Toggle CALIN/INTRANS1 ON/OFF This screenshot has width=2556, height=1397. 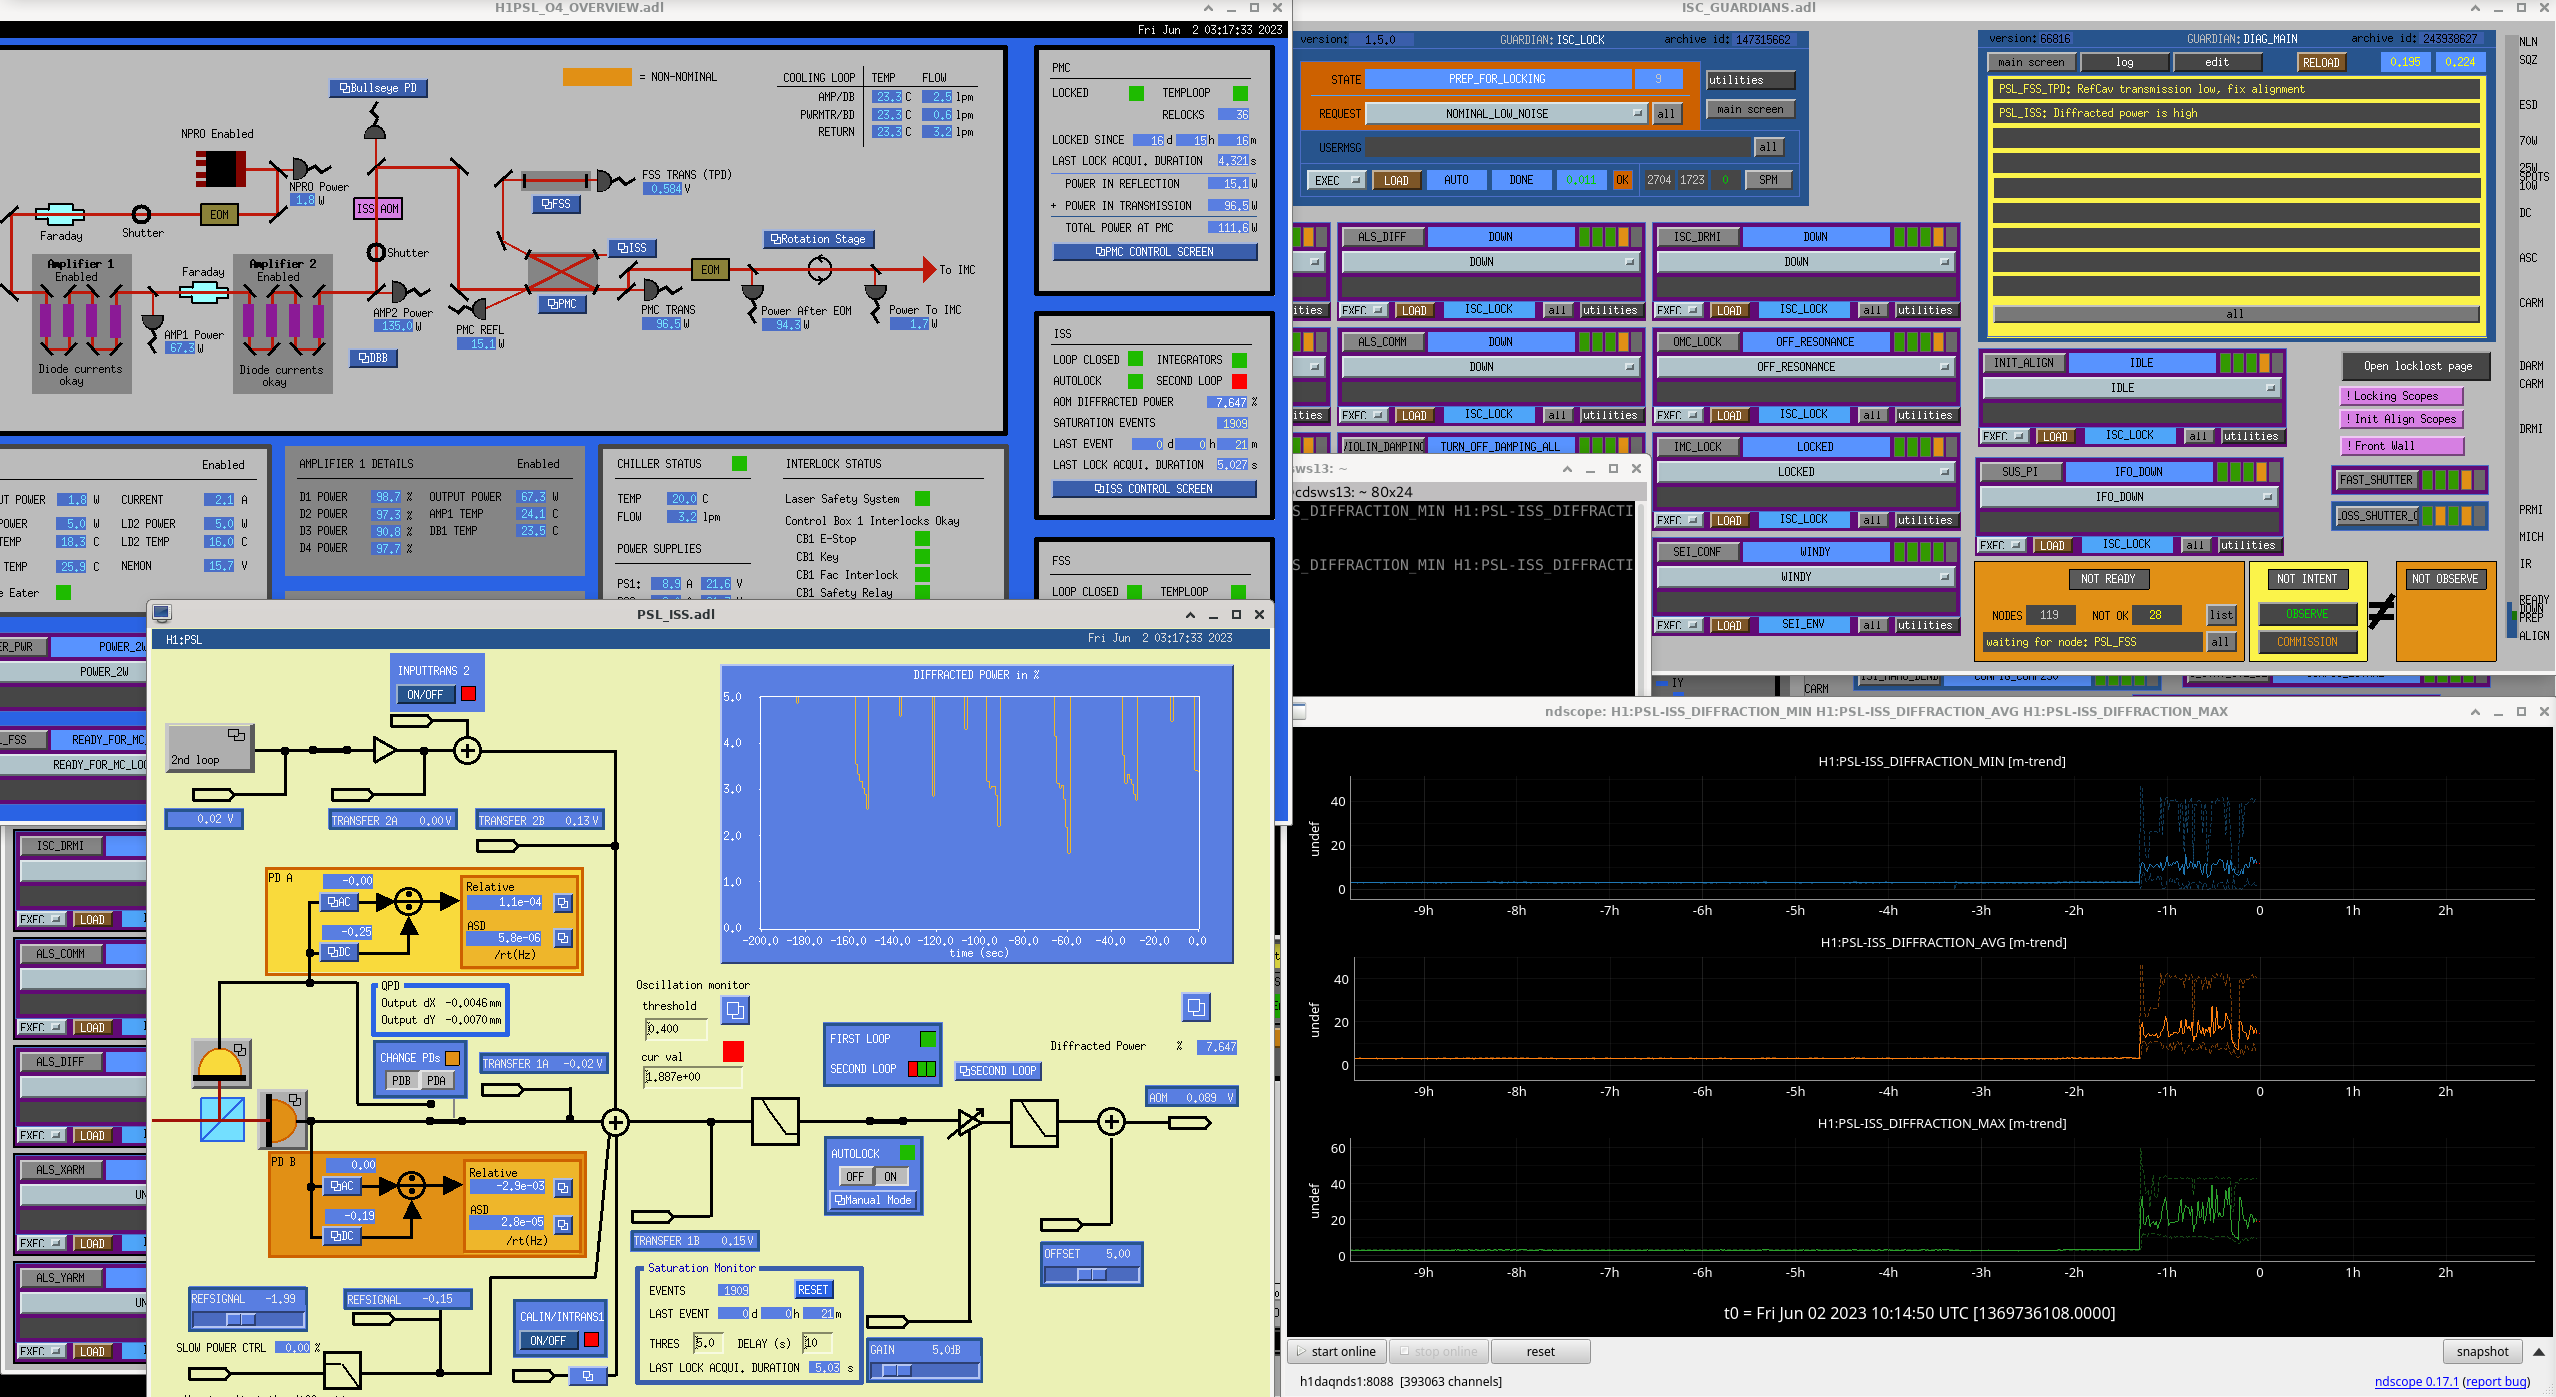548,1341
